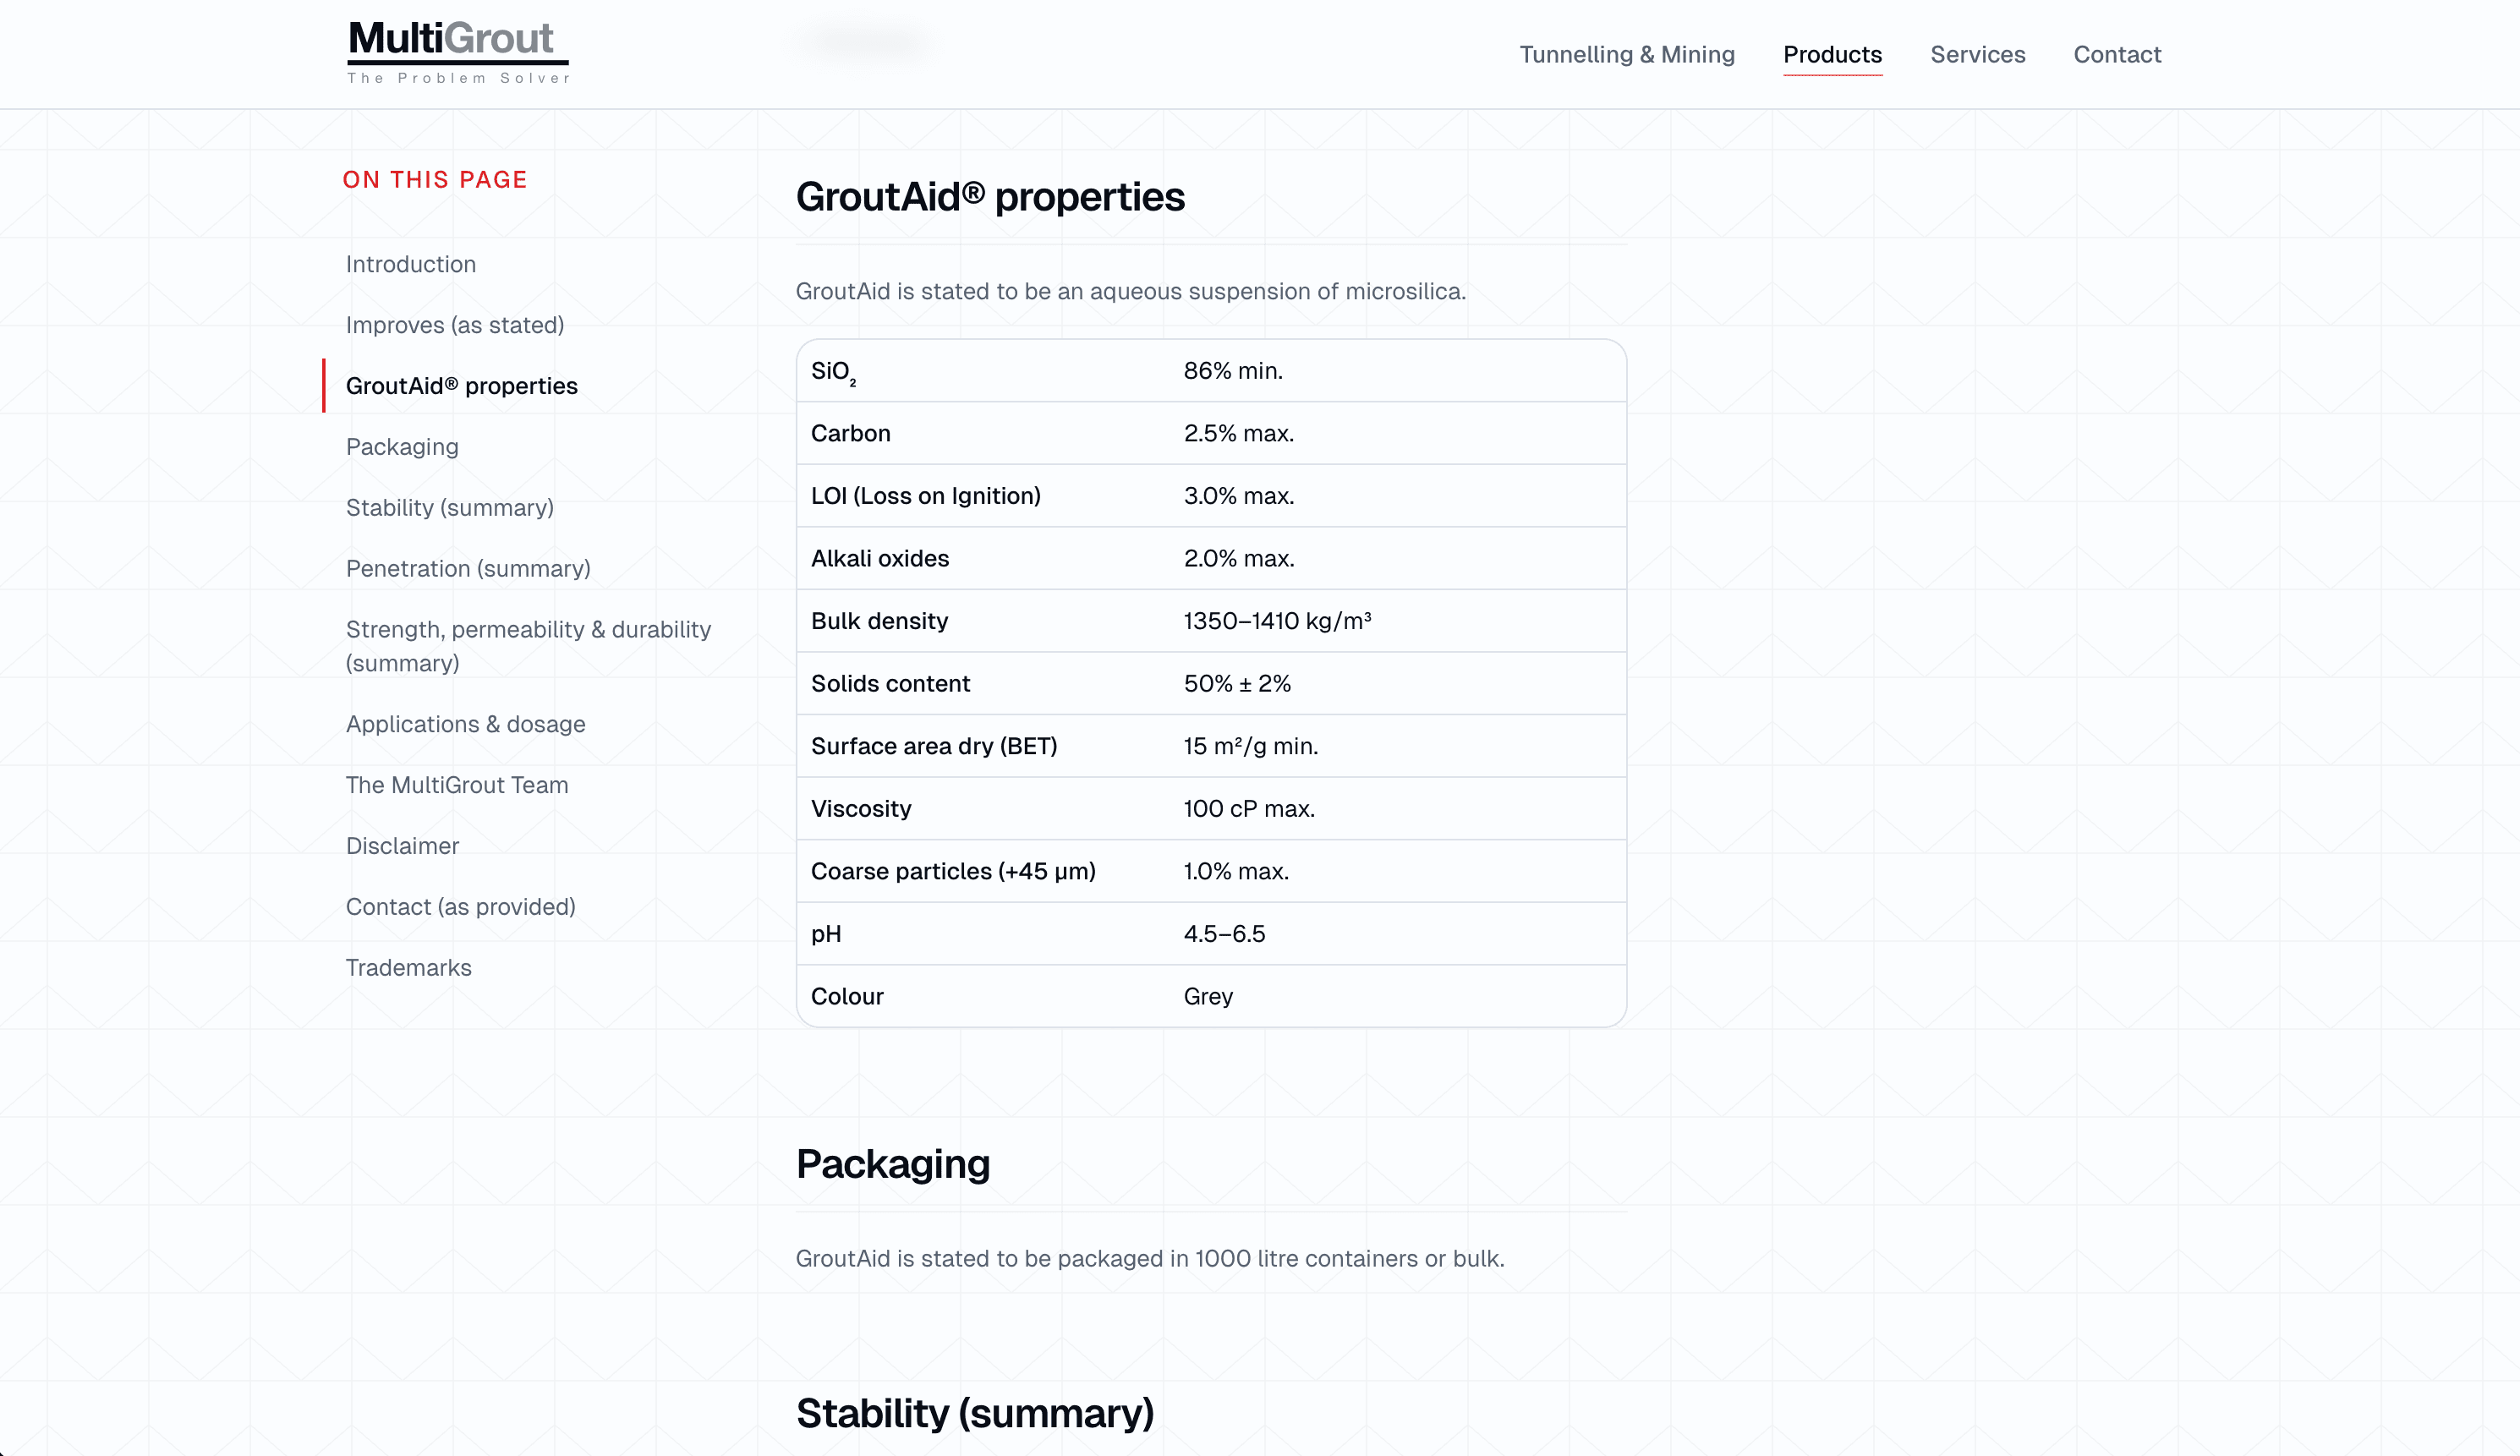Click the value 1.0% max.

pyautogui.click(x=1236, y=871)
